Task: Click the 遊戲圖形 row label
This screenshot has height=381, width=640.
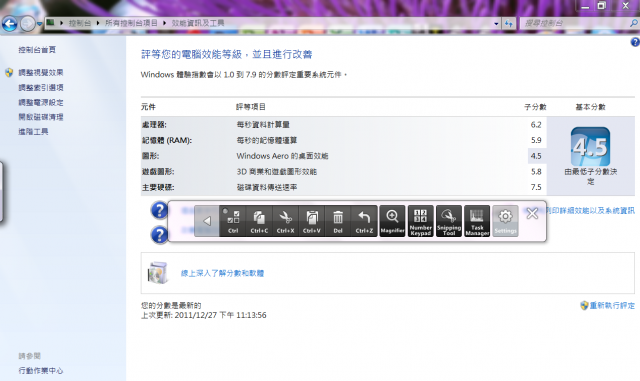Action: [158, 172]
